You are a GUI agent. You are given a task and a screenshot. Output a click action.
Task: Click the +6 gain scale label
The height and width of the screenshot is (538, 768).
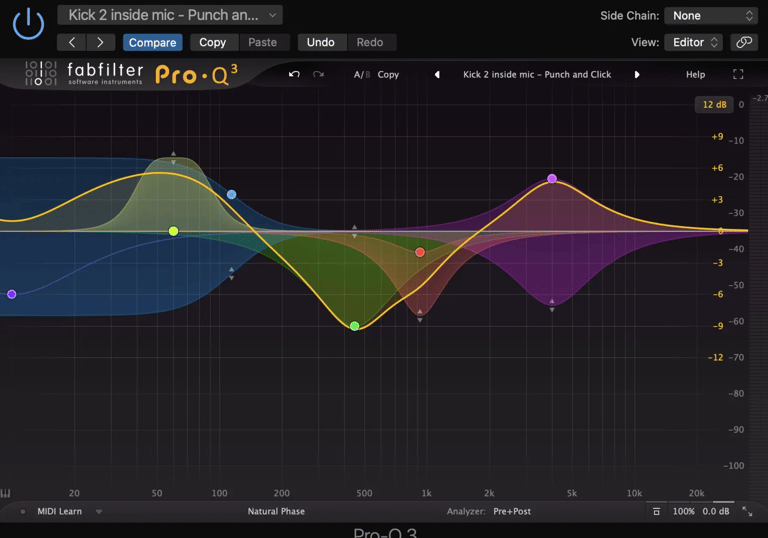coord(717,168)
